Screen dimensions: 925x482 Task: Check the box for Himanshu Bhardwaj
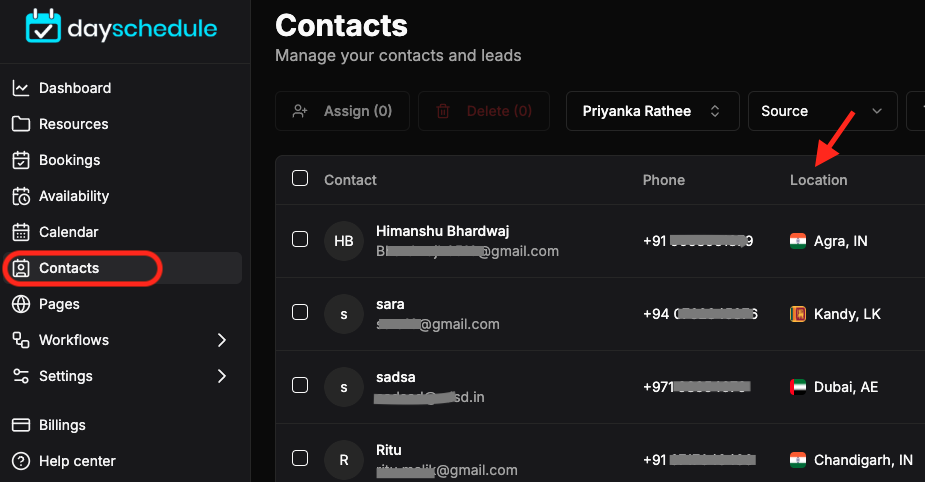click(300, 239)
